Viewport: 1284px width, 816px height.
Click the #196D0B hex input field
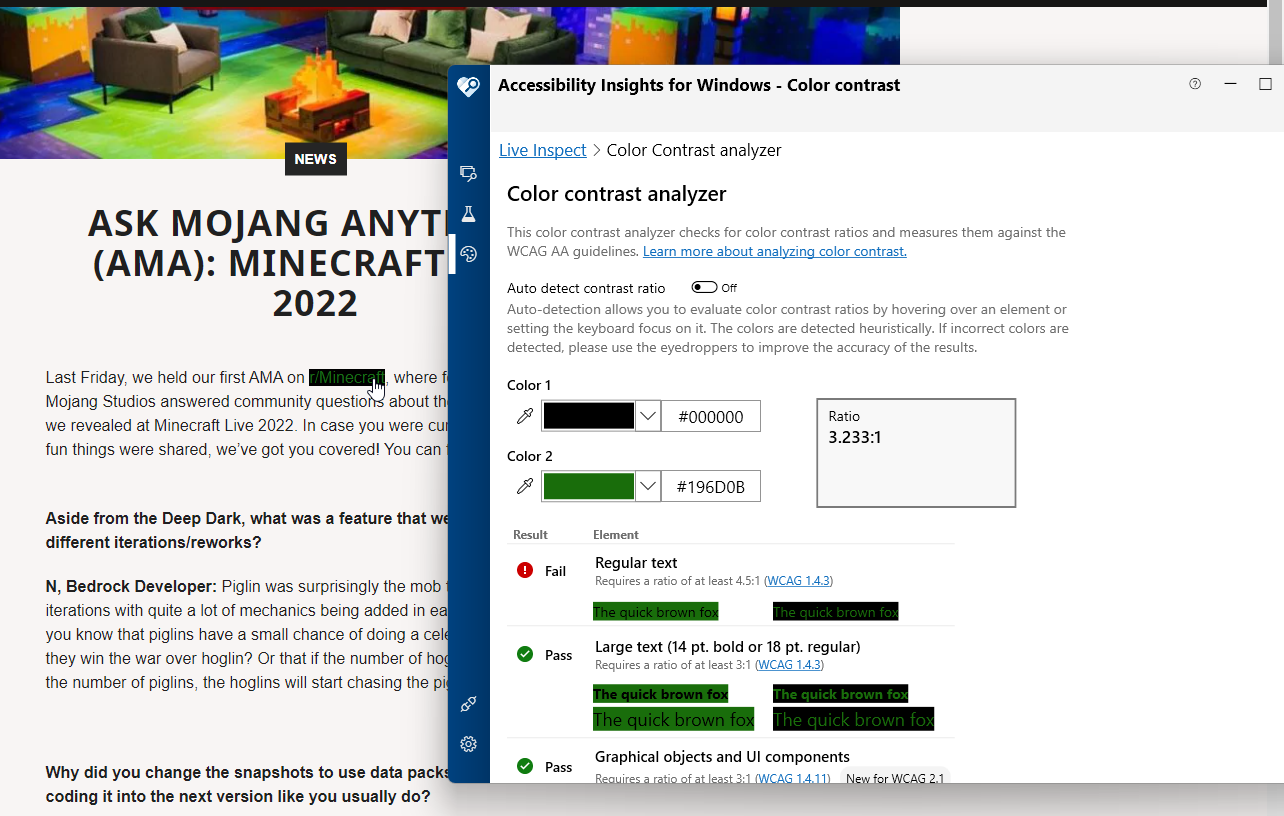point(711,487)
